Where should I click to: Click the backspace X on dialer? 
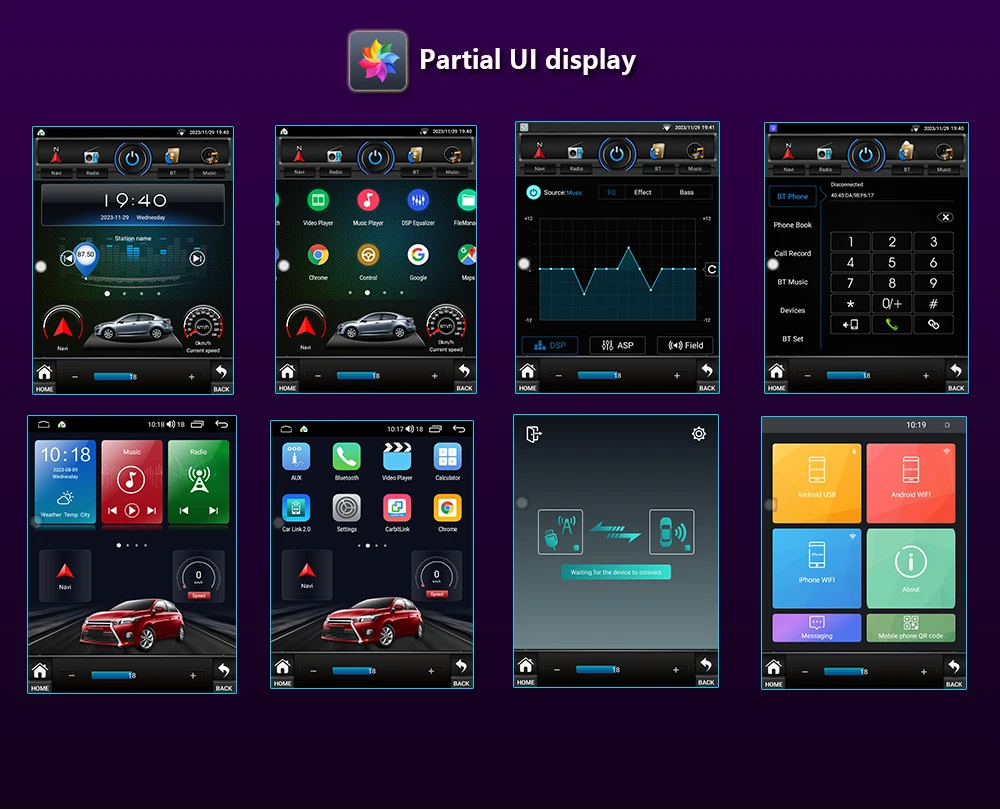(x=945, y=217)
